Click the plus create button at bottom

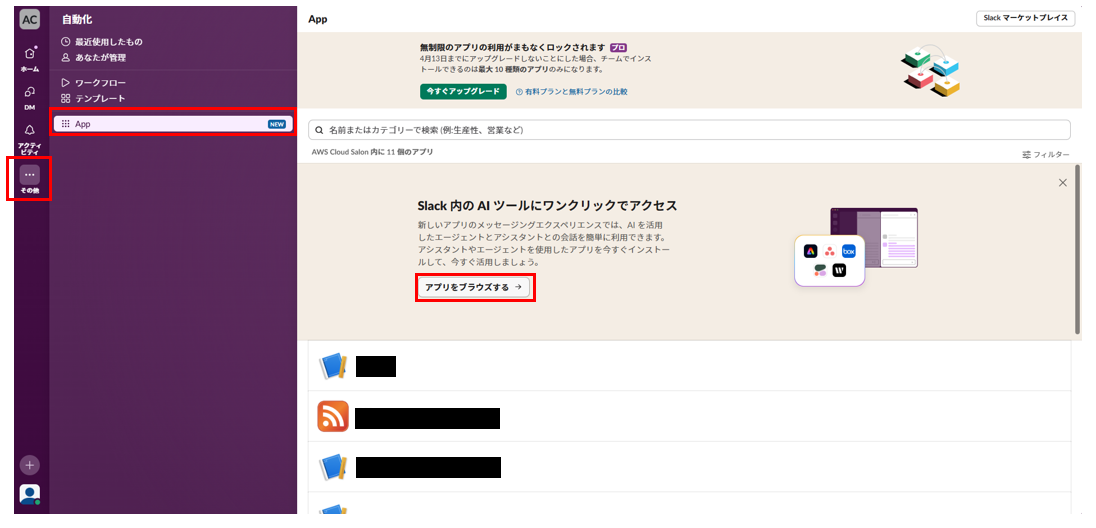pos(29,464)
